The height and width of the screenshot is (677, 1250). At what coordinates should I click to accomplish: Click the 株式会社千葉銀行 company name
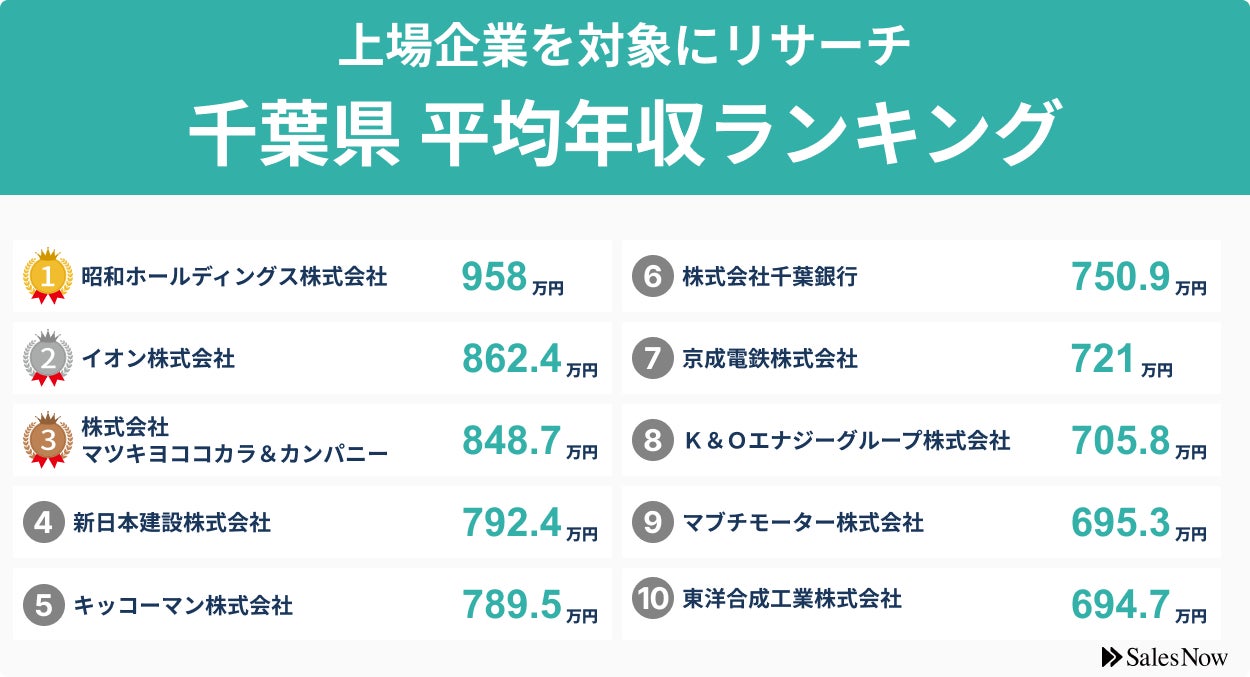[769, 277]
